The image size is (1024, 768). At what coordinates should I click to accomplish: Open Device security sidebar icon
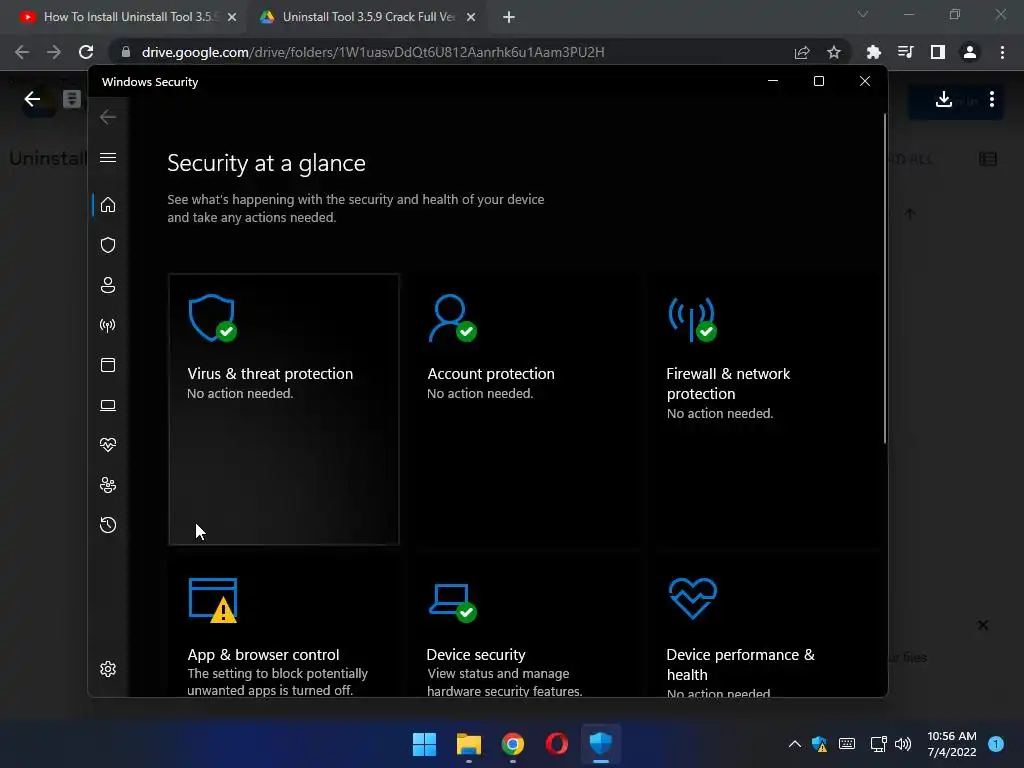tap(108, 406)
